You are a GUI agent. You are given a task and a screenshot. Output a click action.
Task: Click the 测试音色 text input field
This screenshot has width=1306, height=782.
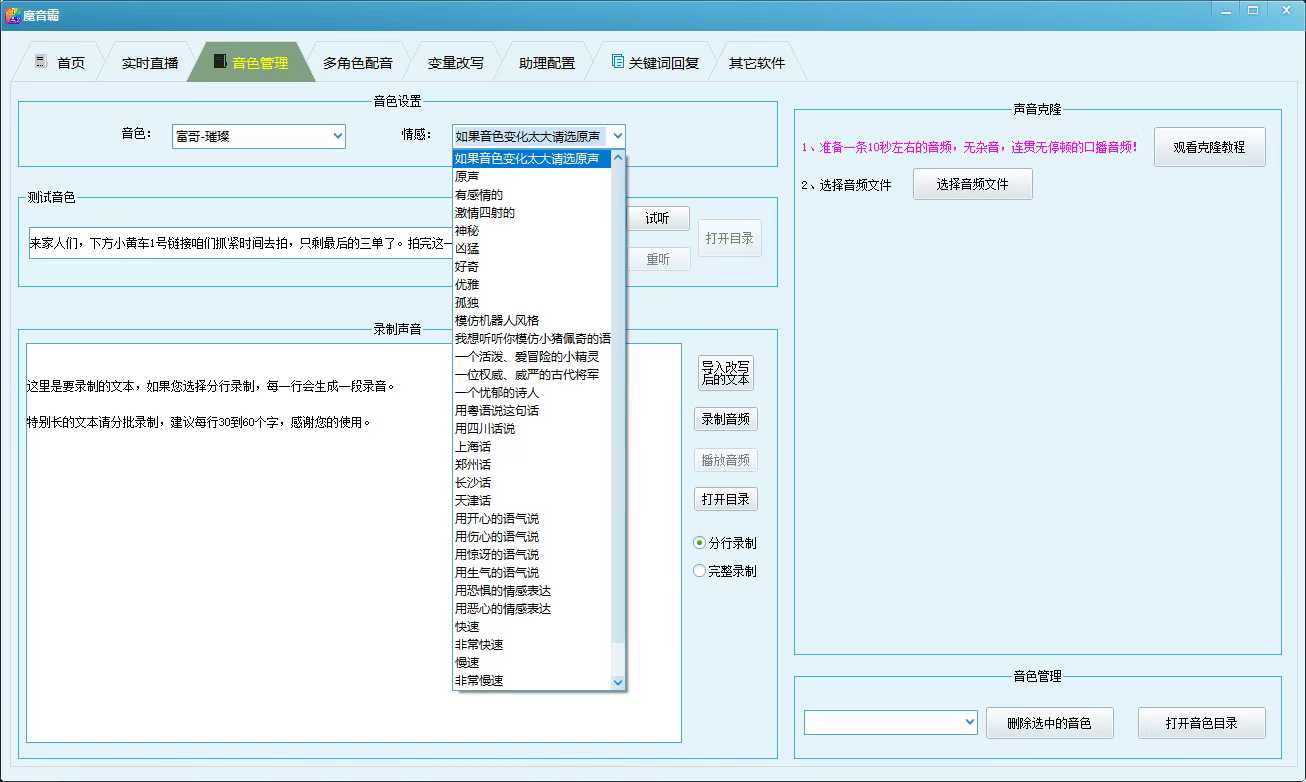[x=240, y=243]
